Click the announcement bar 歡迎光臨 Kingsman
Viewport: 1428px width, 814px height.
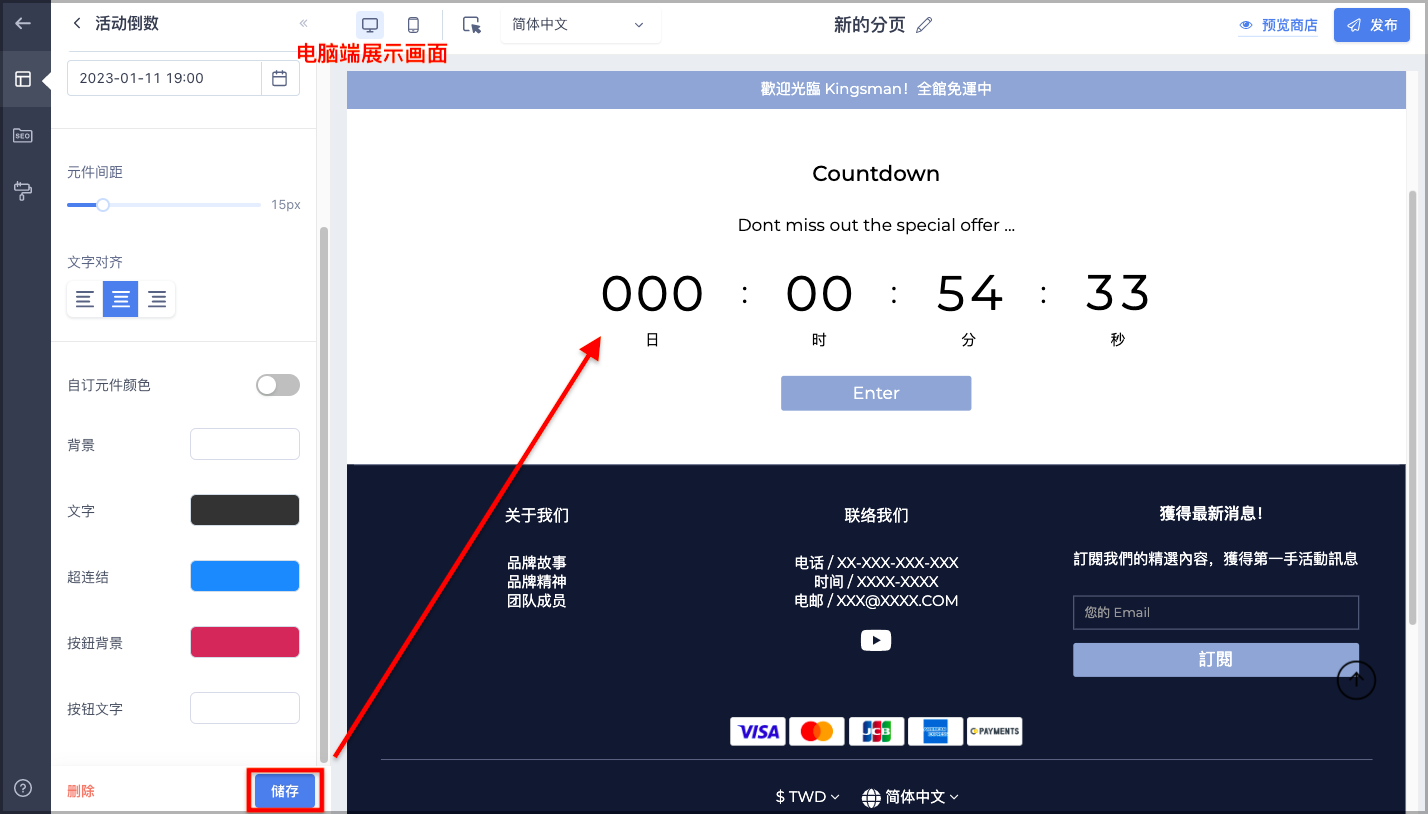876,89
